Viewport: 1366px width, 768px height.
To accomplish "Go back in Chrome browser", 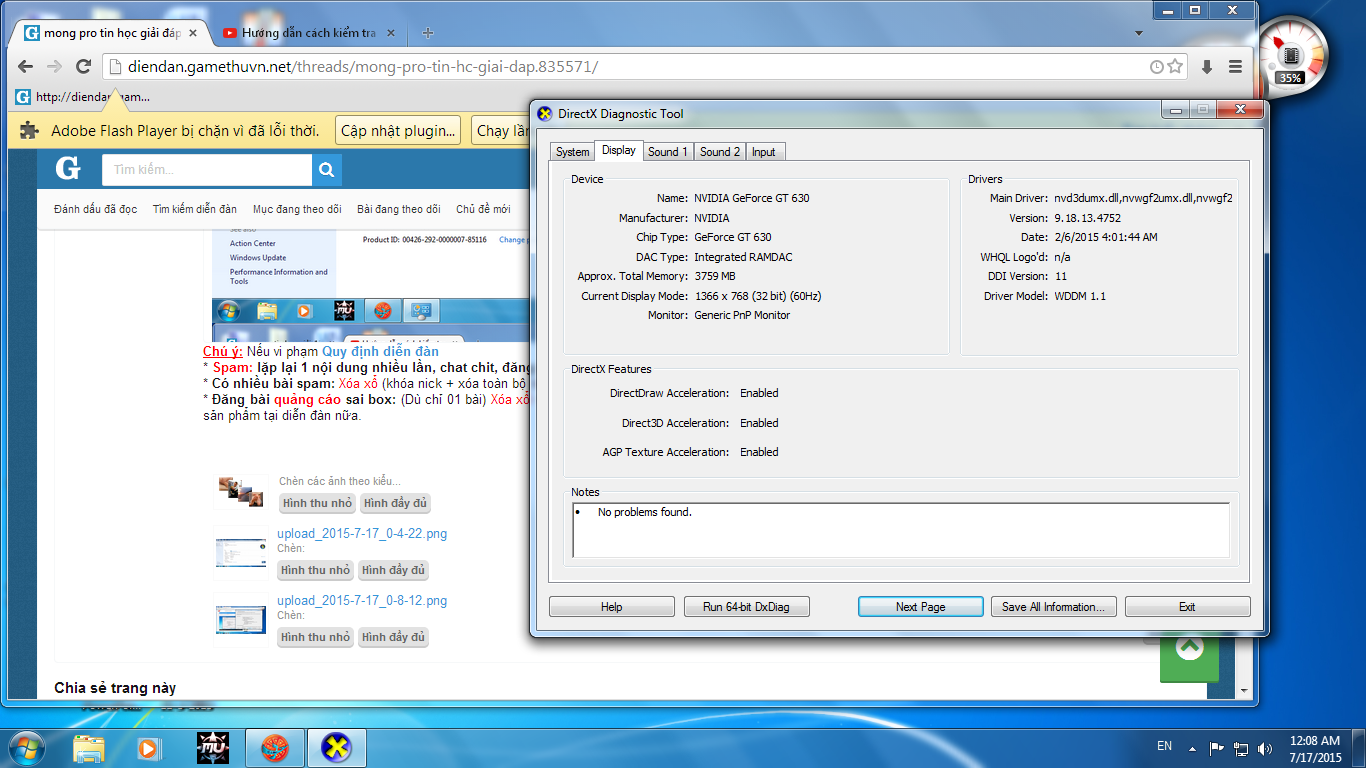I will (26, 66).
